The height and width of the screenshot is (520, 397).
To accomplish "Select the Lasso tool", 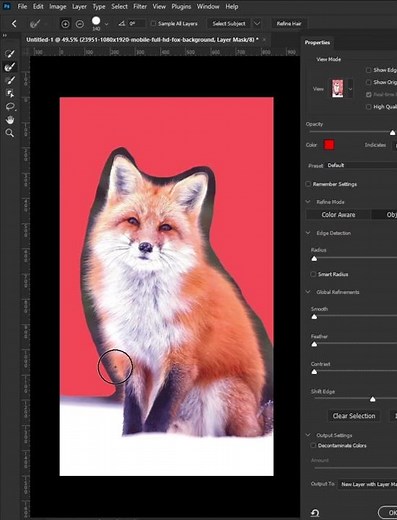I will (10, 107).
